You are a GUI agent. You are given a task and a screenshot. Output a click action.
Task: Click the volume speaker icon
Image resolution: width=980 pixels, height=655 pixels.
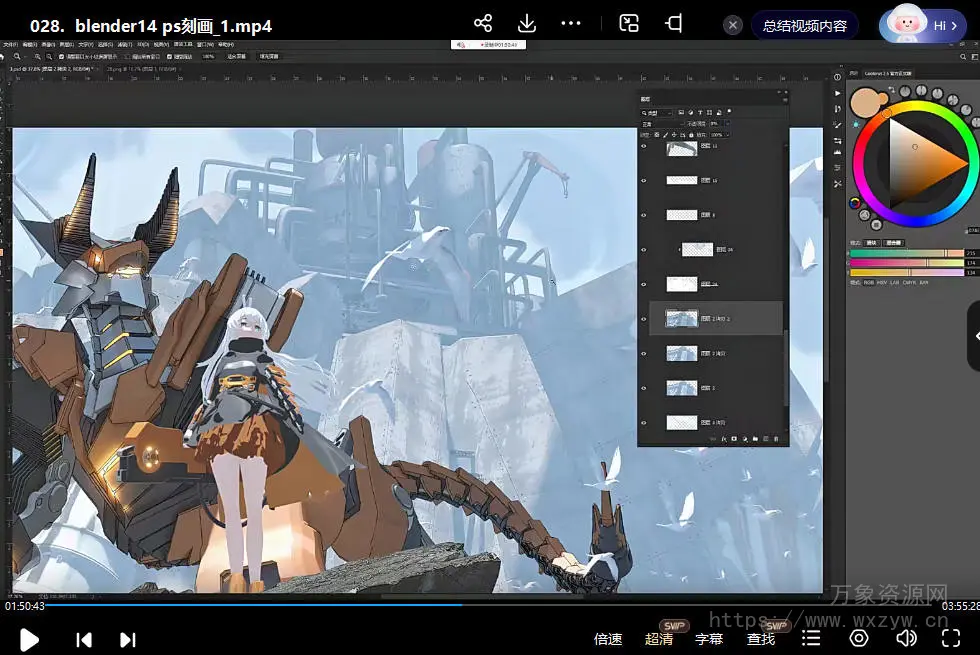coord(906,638)
